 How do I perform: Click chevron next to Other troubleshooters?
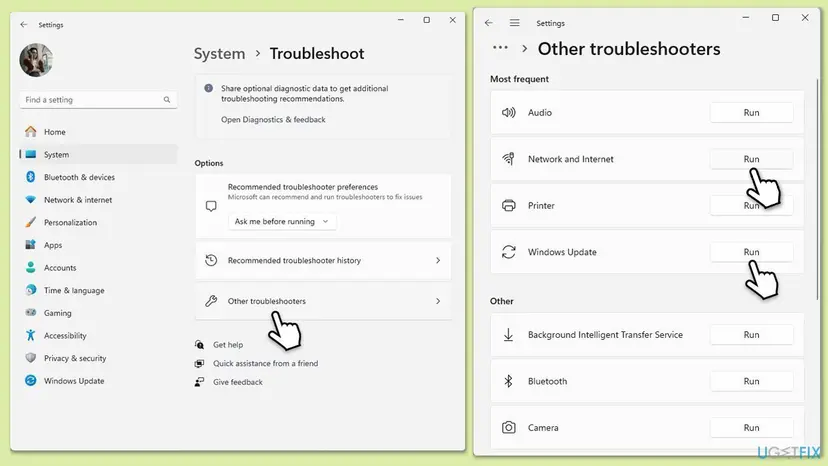[438, 301]
